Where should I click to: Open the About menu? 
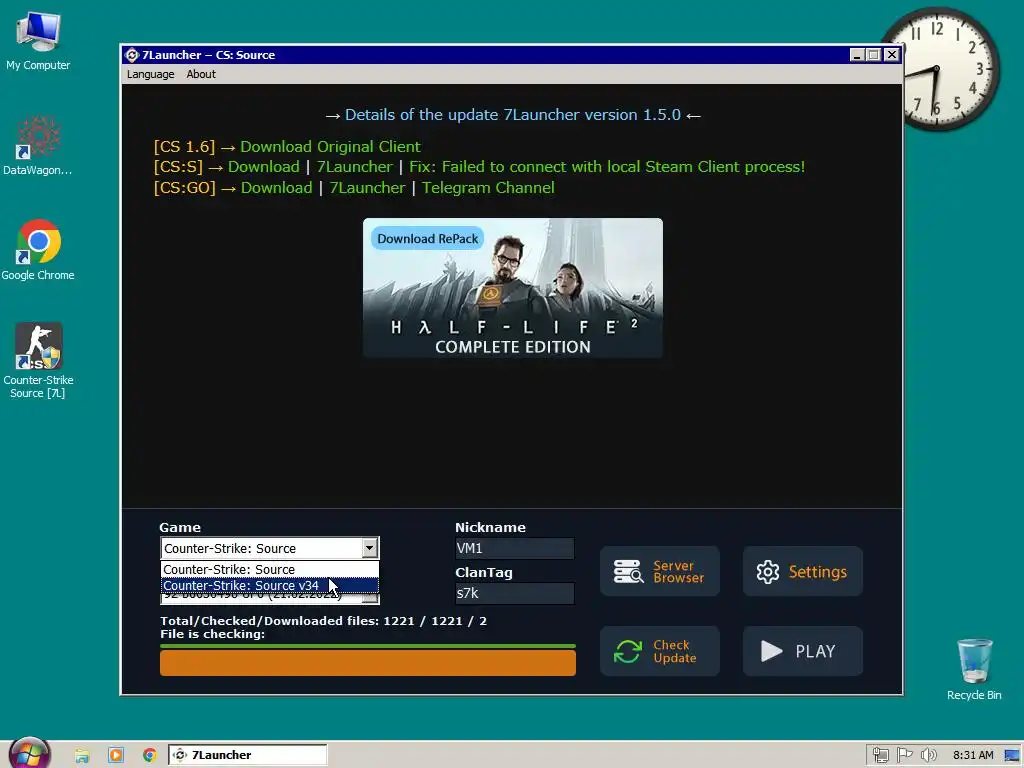200,74
